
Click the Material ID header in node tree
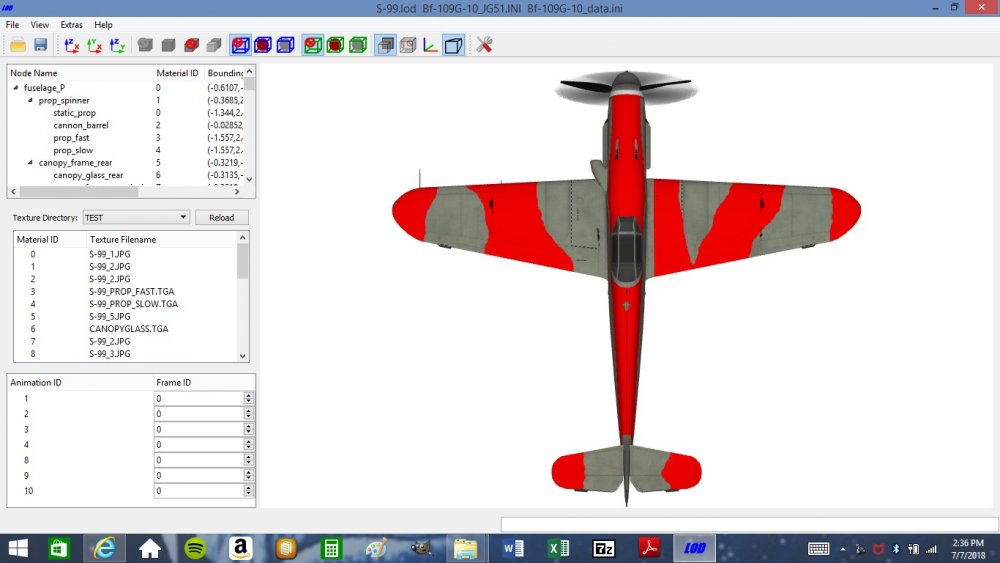177,73
